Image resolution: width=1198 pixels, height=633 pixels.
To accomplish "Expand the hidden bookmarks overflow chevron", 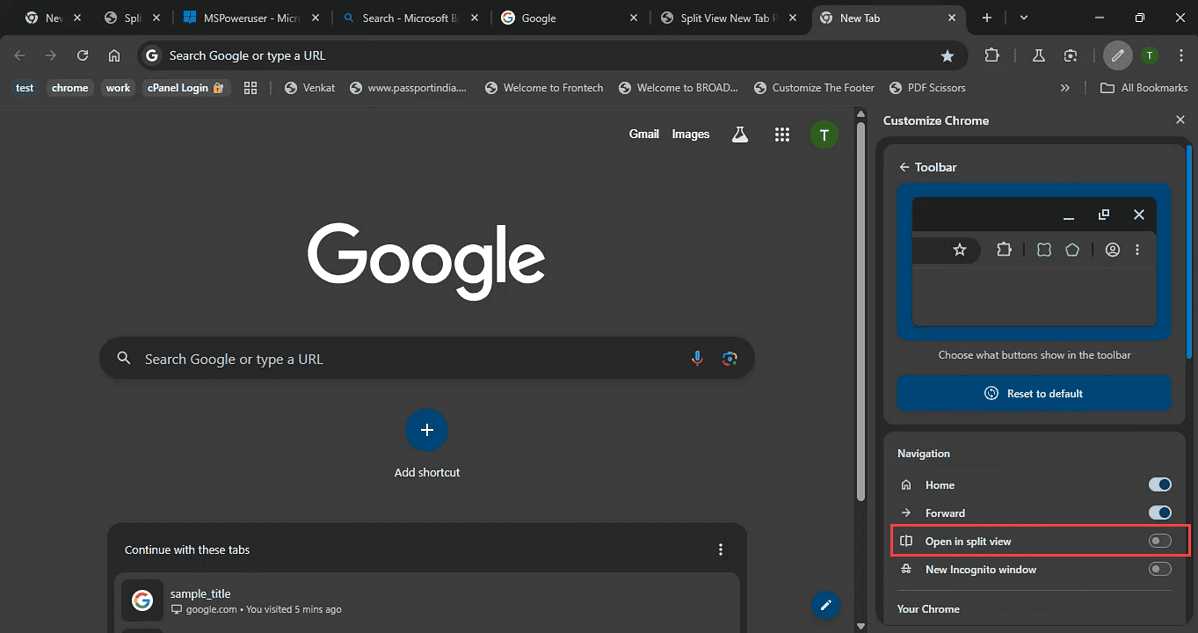I will click(1065, 88).
